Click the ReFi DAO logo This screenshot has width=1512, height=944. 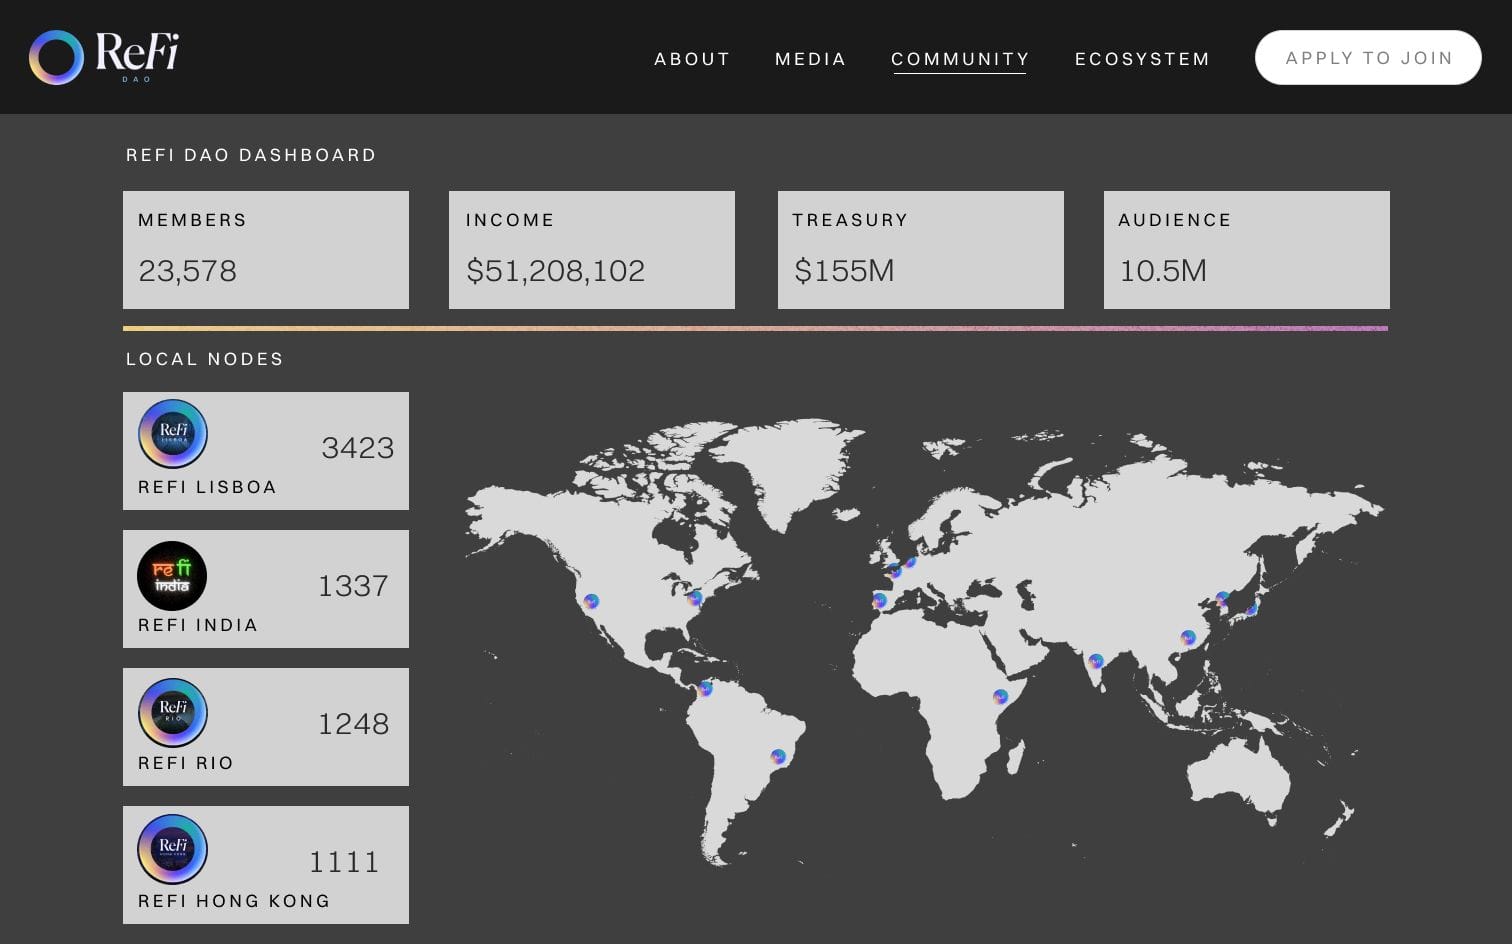(x=104, y=57)
